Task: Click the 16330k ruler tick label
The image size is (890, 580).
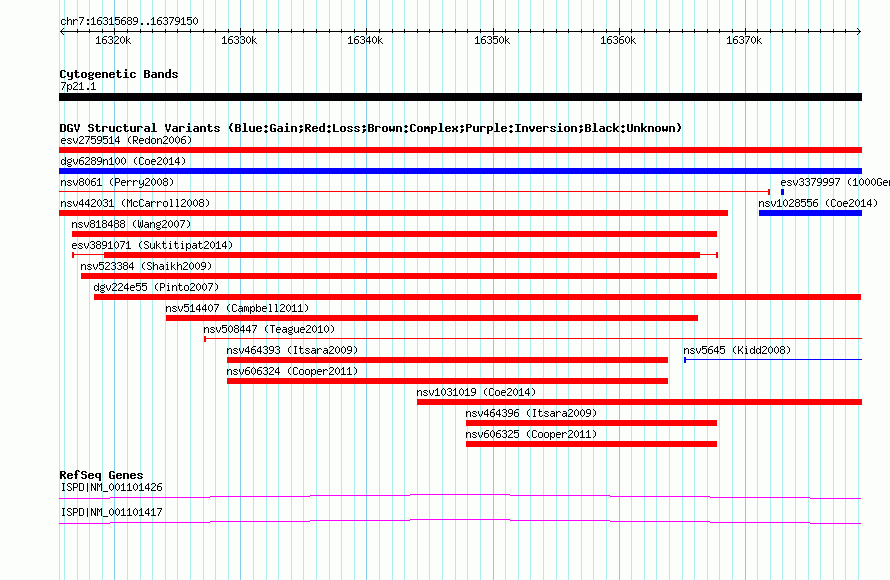Action: coord(239,40)
